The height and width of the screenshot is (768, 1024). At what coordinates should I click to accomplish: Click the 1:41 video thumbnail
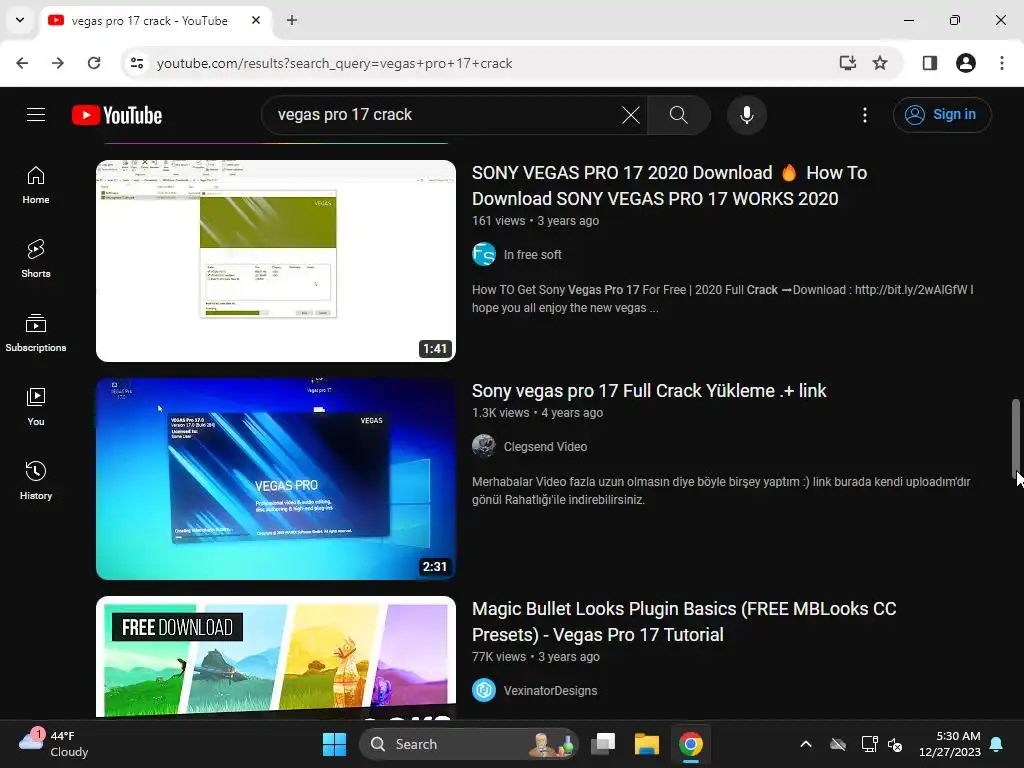276,261
